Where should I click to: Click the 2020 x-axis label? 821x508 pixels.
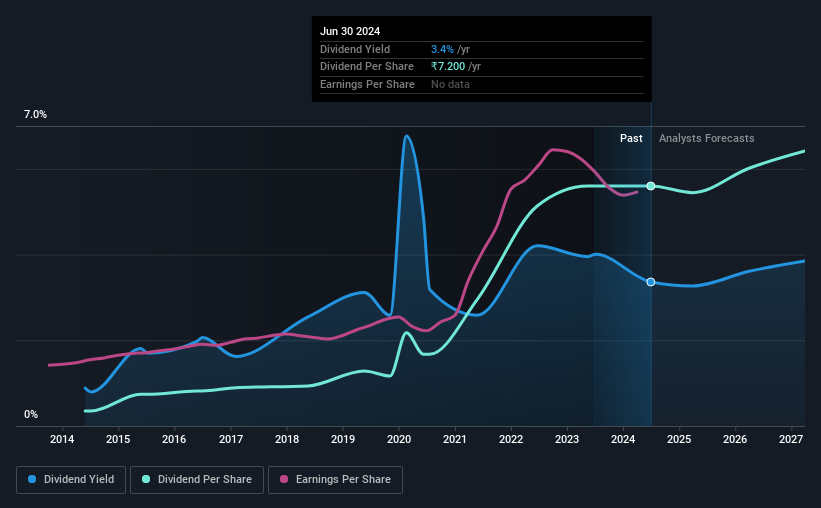click(x=399, y=439)
